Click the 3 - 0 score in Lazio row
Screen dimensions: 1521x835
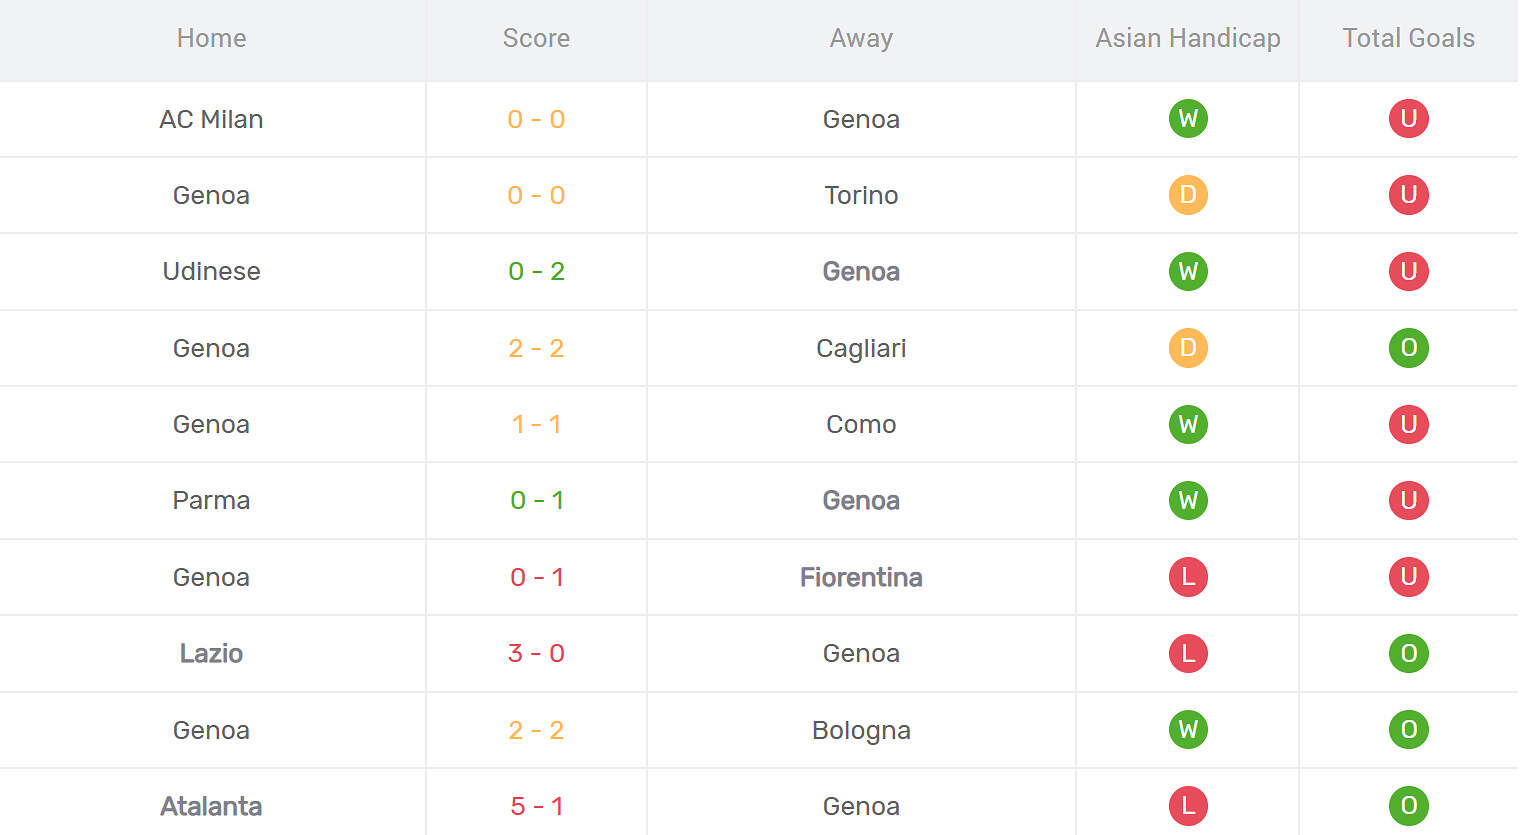tap(536, 653)
